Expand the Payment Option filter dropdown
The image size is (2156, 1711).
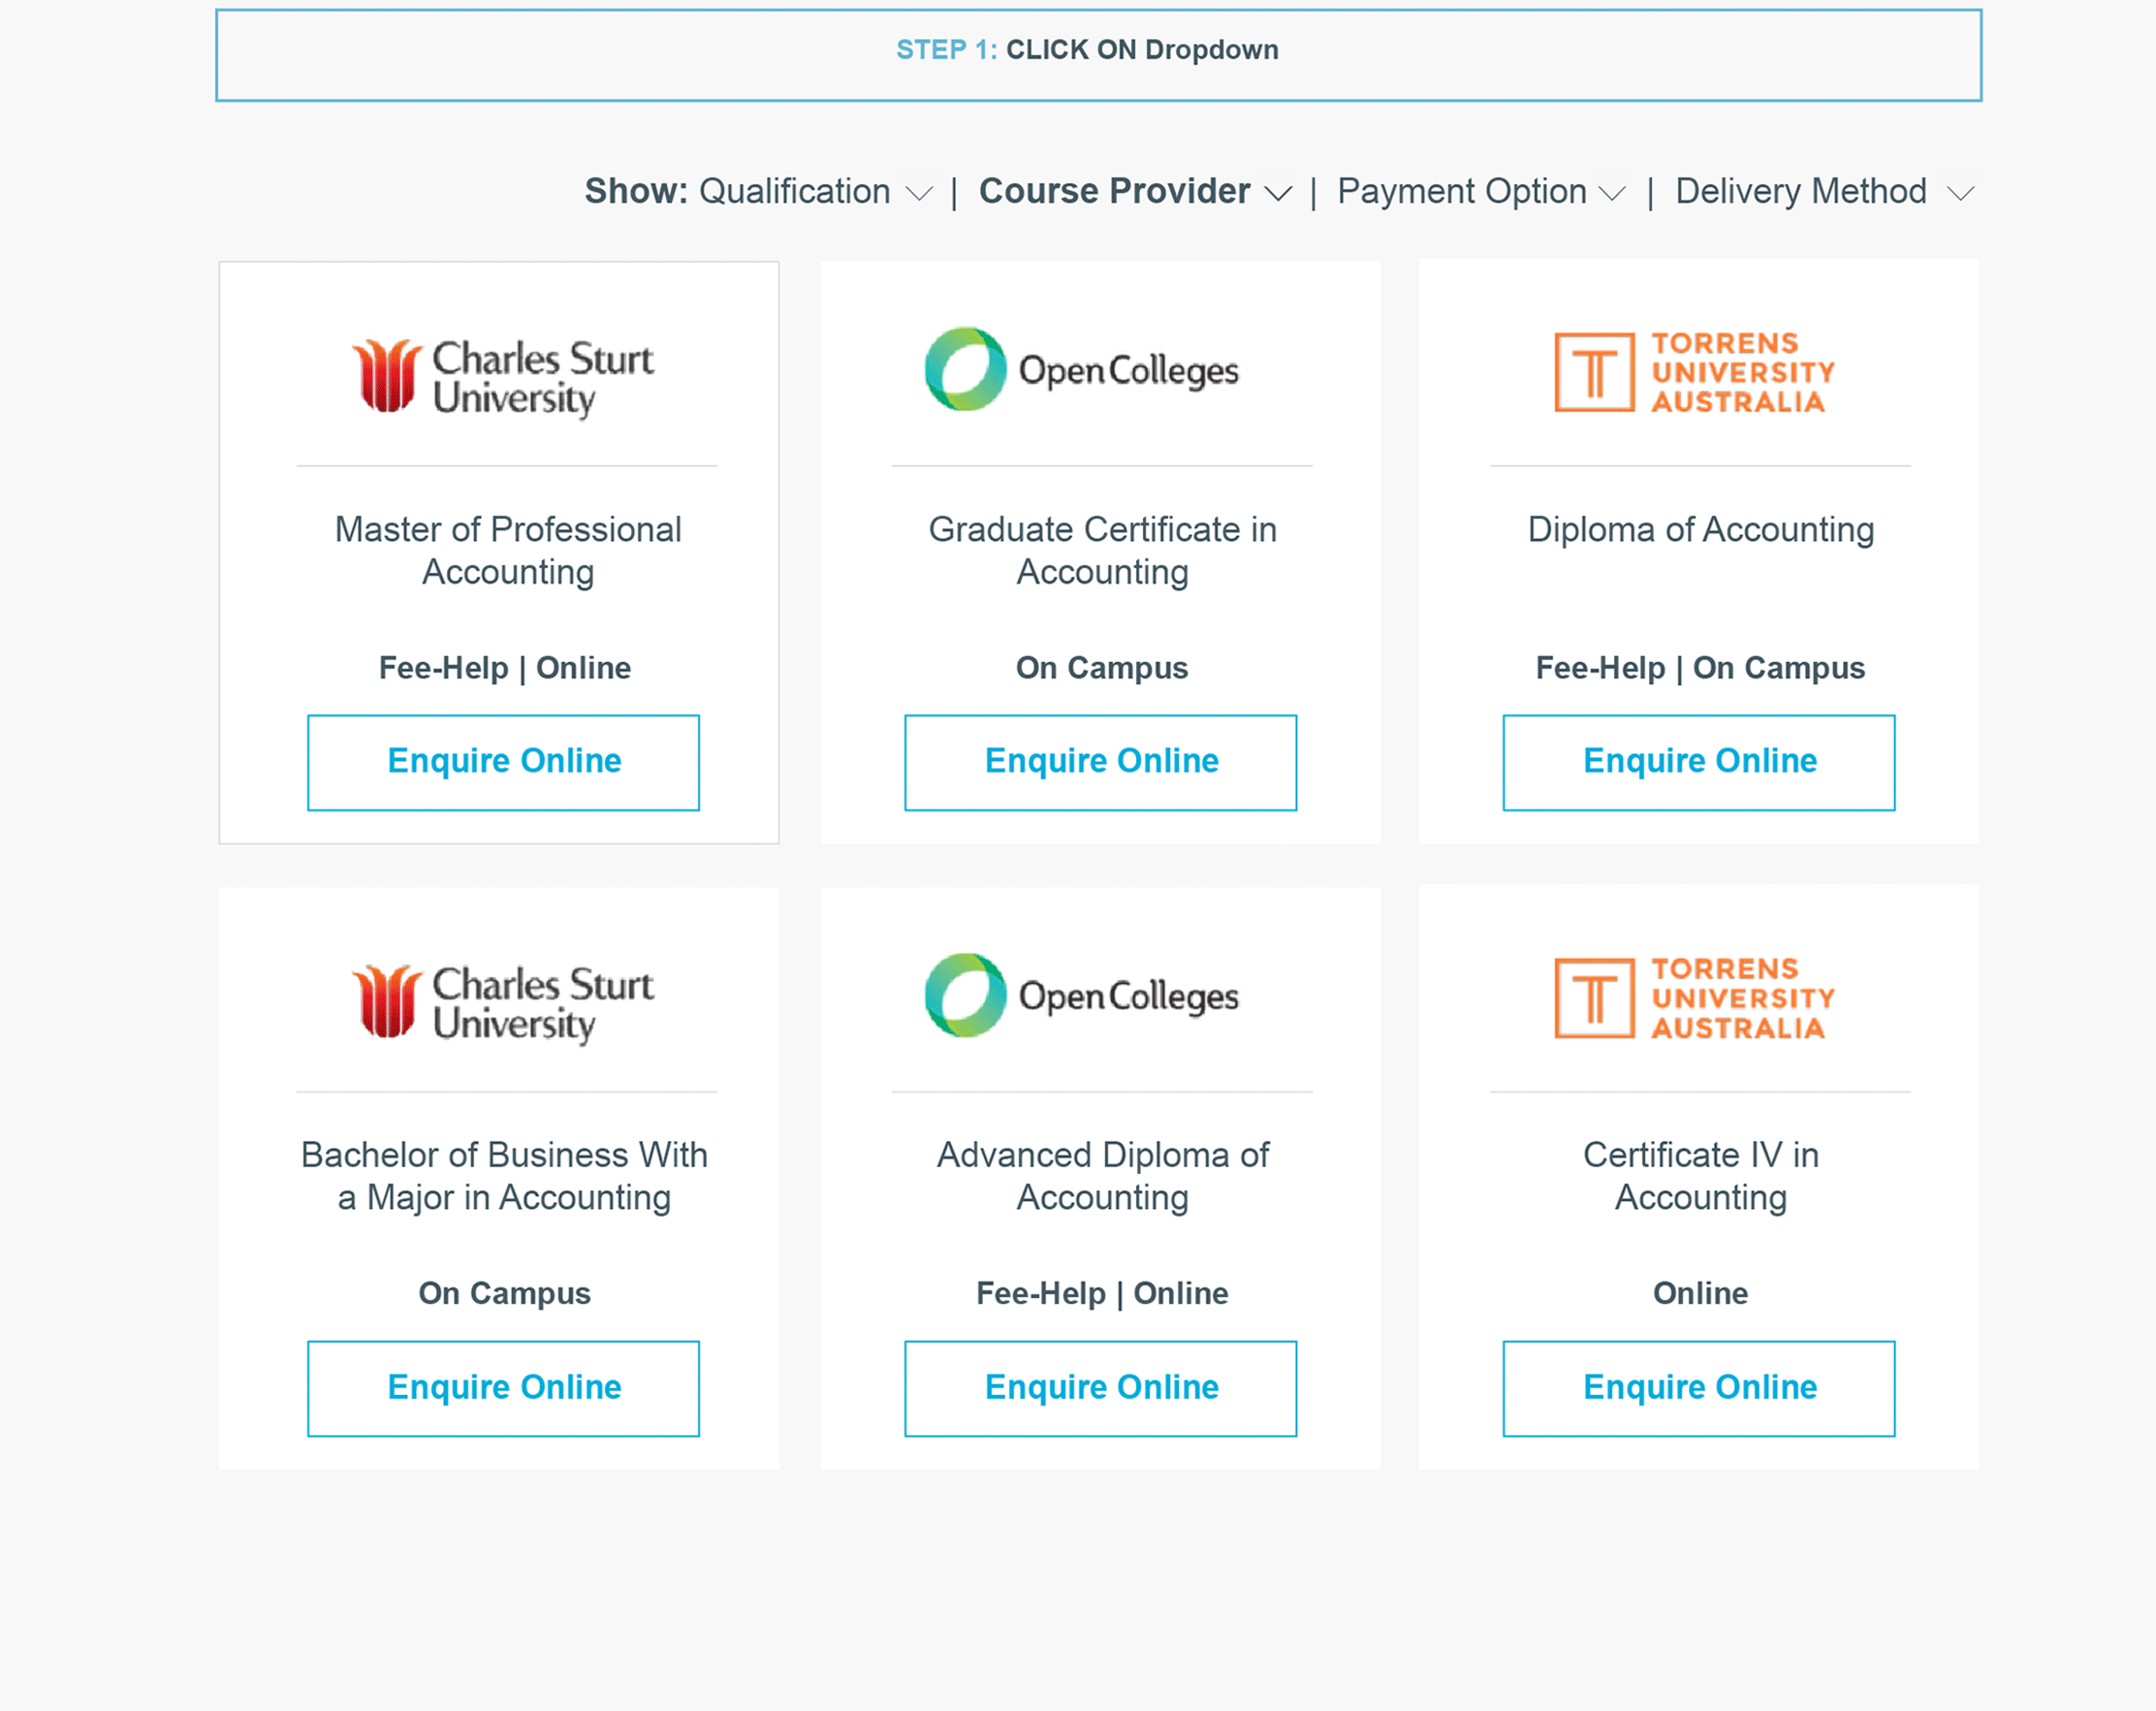(x=1481, y=191)
